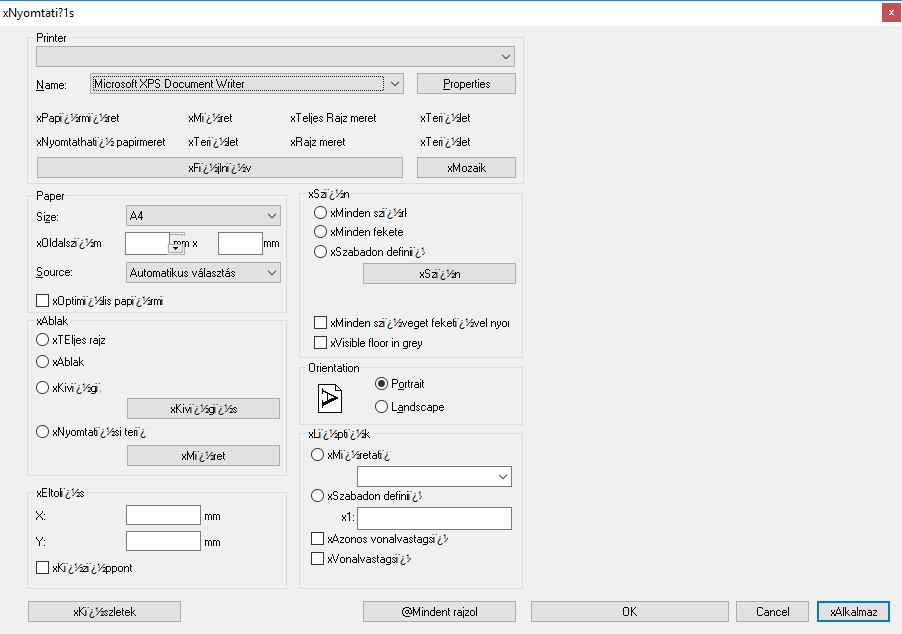Click the @Mindent rajzol button

pos(440,611)
